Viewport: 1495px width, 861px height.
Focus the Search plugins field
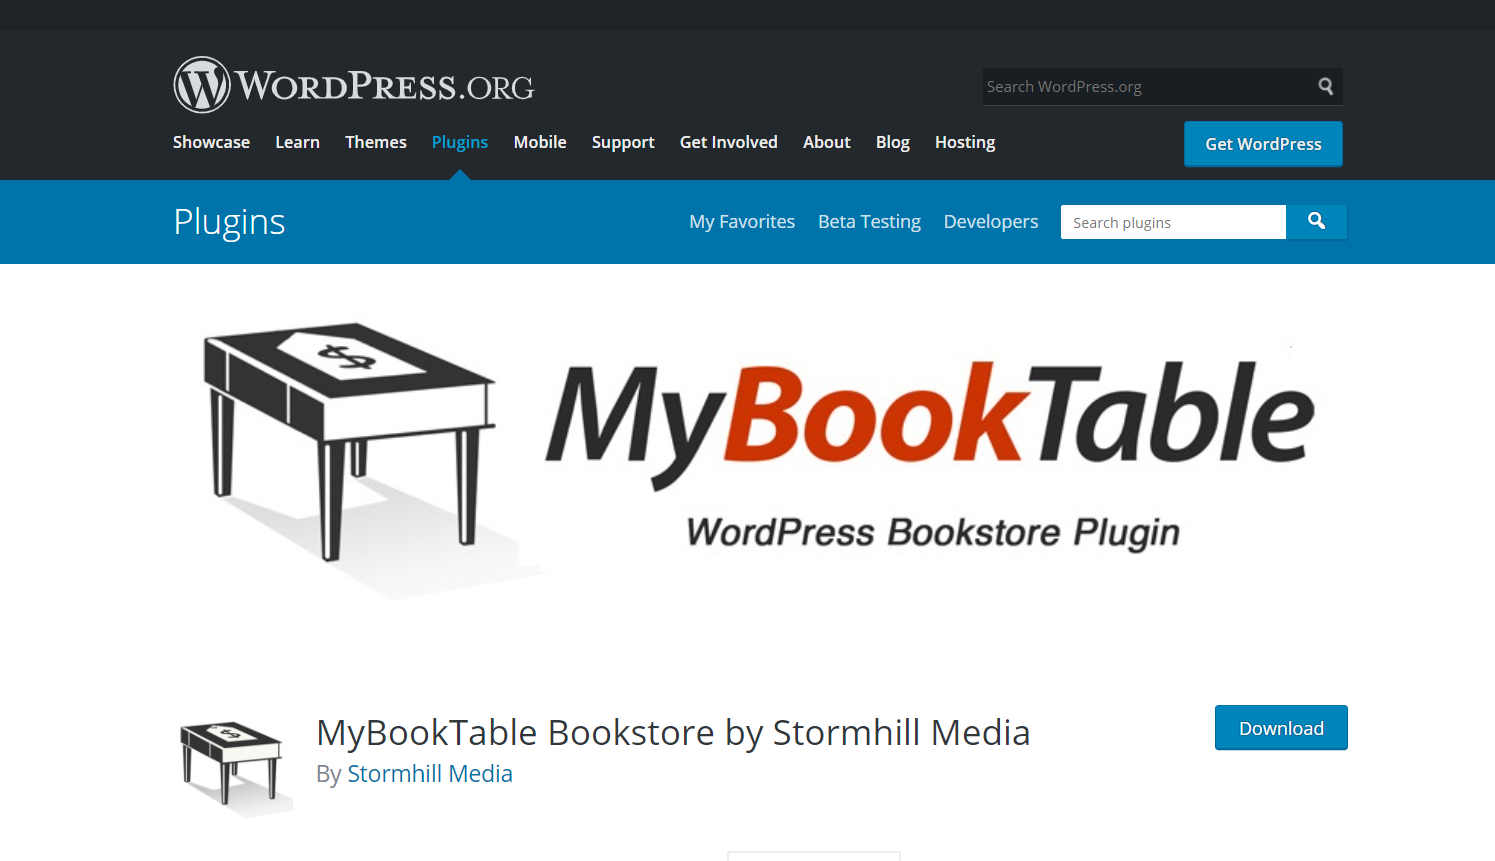pos(1173,222)
